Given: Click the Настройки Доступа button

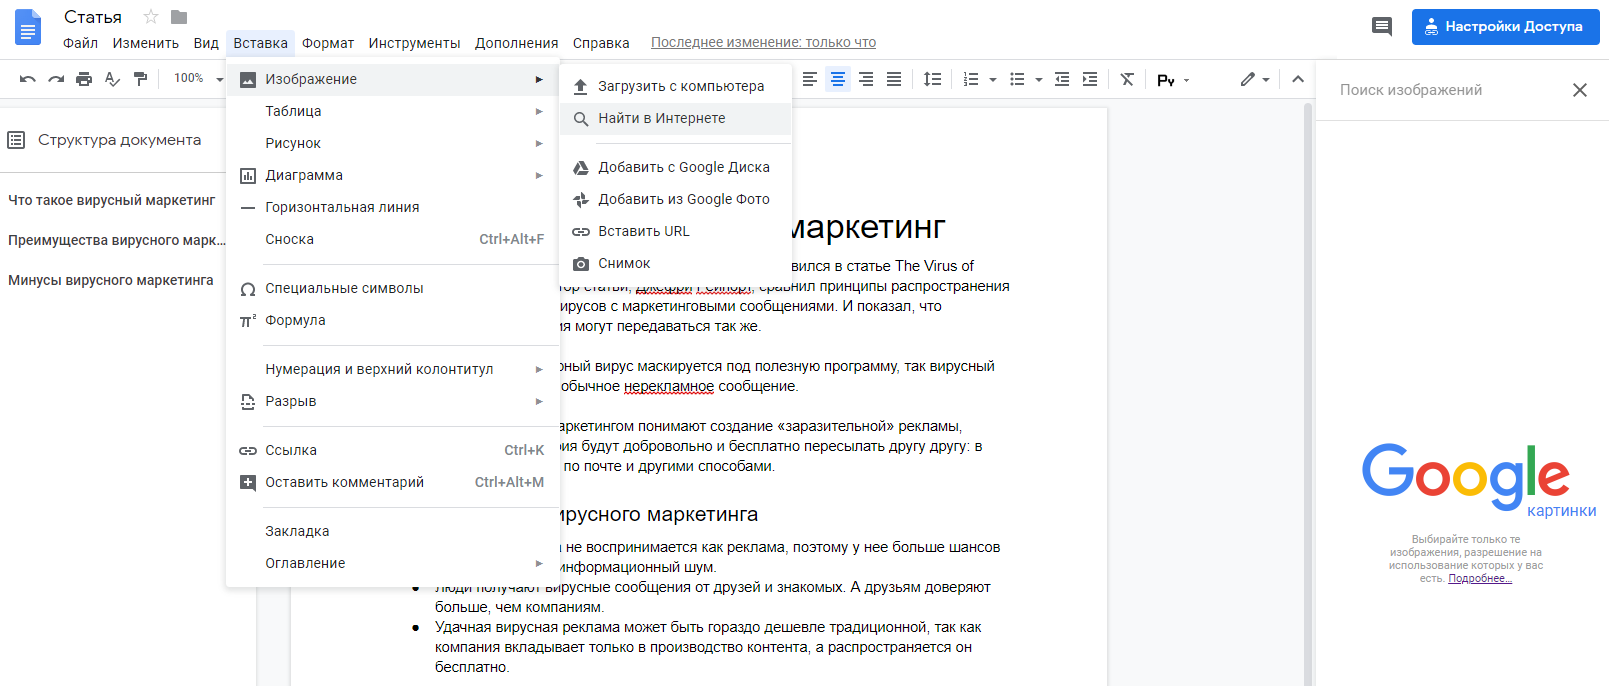Looking at the screenshot, I should pyautogui.click(x=1505, y=27).
